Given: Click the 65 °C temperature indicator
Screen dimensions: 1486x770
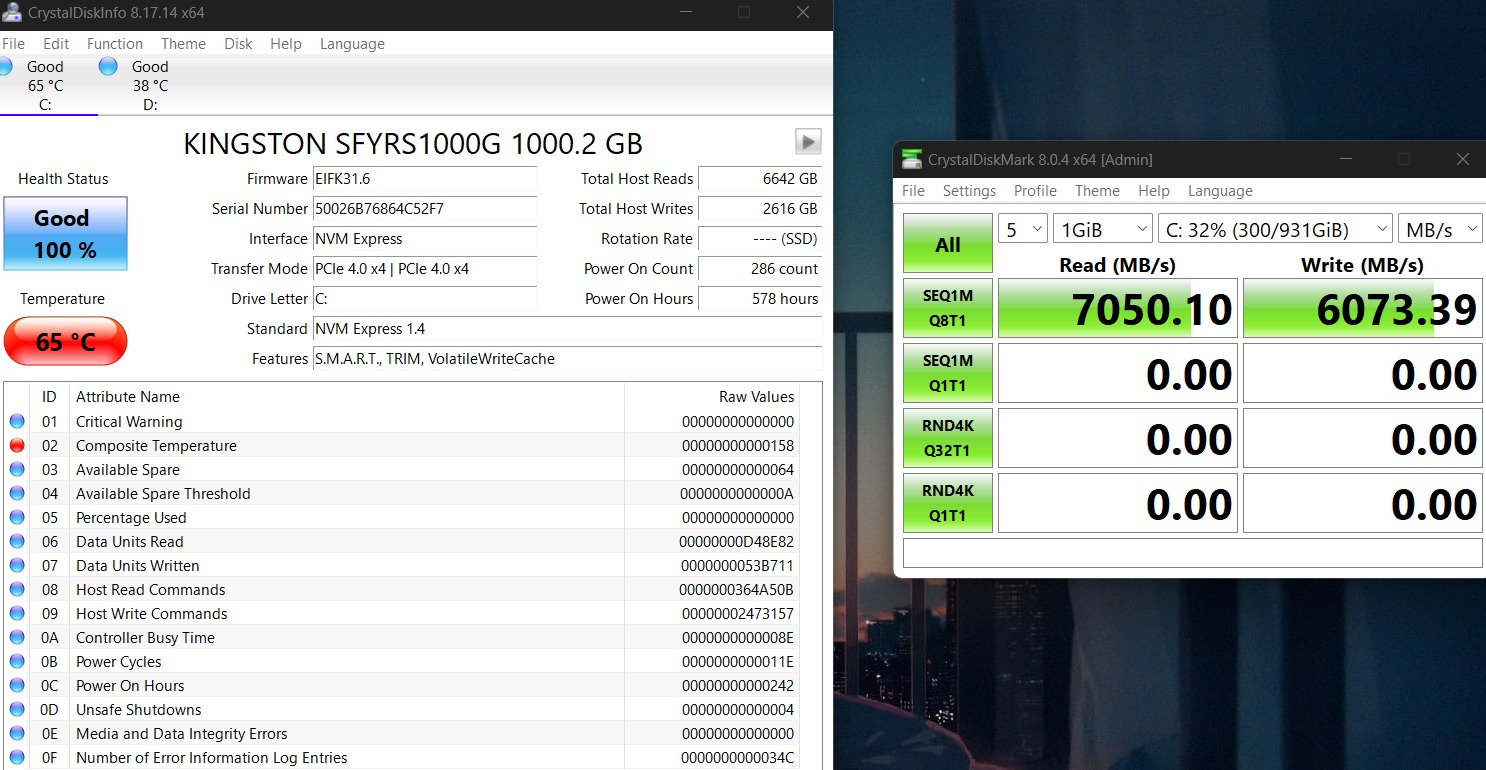Looking at the screenshot, I should pyautogui.click(x=65, y=342).
